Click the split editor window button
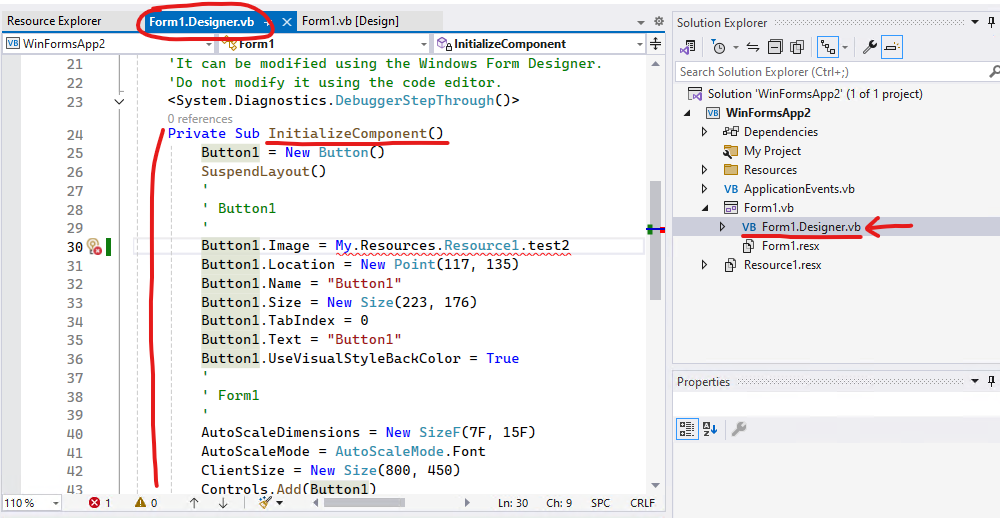This screenshot has height=518, width=1000. pyautogui.click(x=656, y=44)
